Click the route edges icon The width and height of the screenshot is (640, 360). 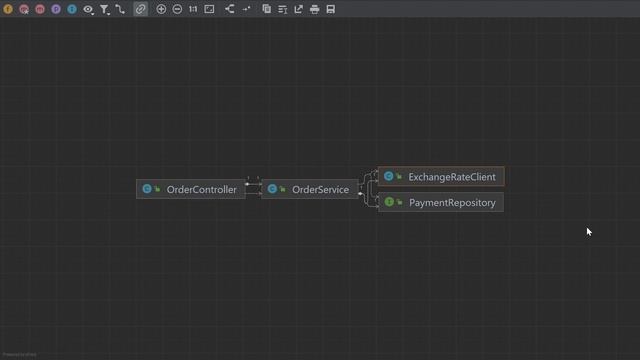[x=246, y=9]
